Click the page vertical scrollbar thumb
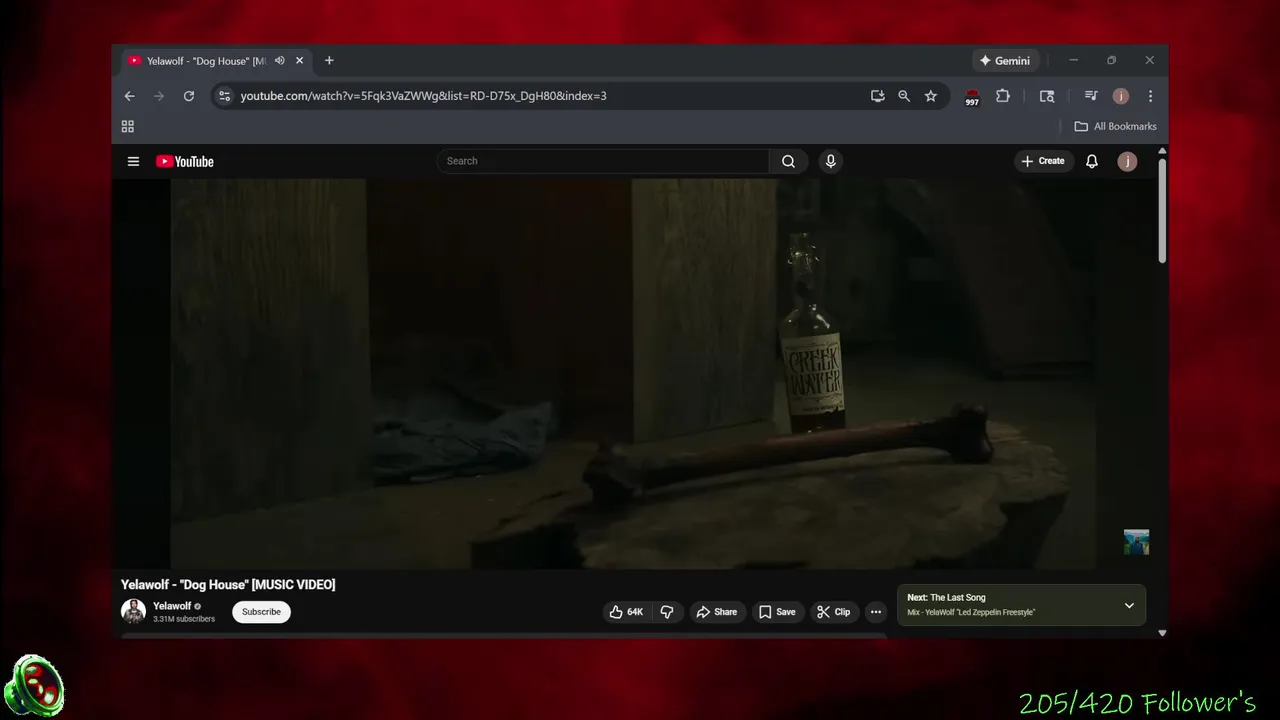This screenshot has width=1280, height=720. tap(1162, 210)
